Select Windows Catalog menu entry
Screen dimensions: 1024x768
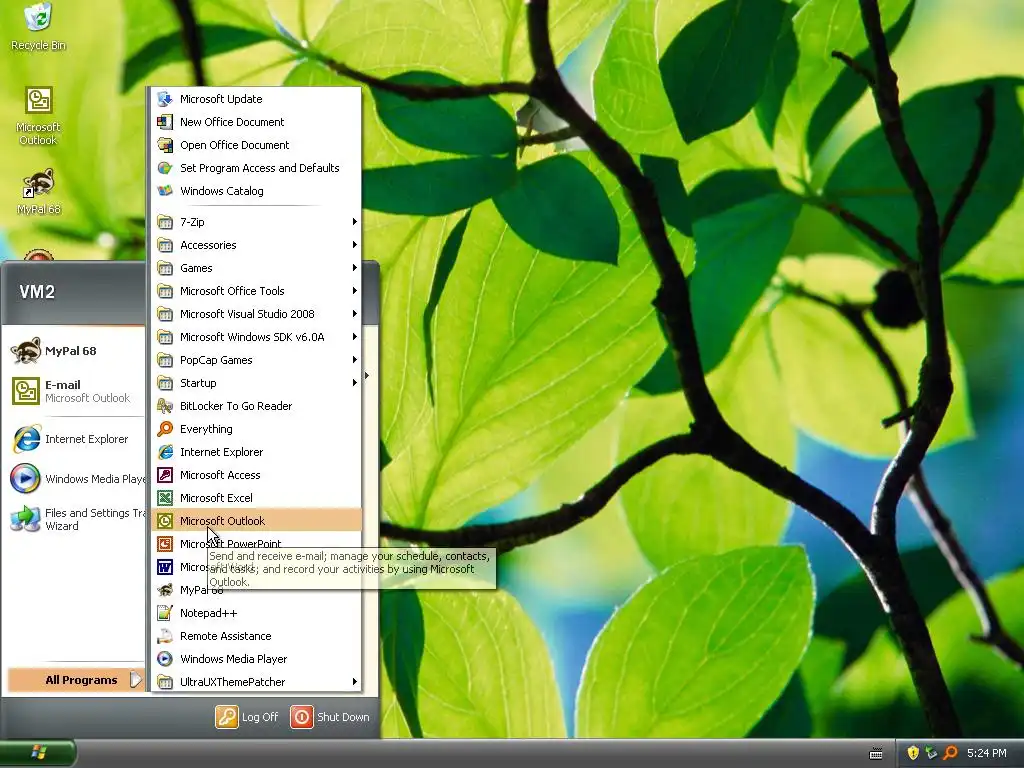click(x=256, y=191)
